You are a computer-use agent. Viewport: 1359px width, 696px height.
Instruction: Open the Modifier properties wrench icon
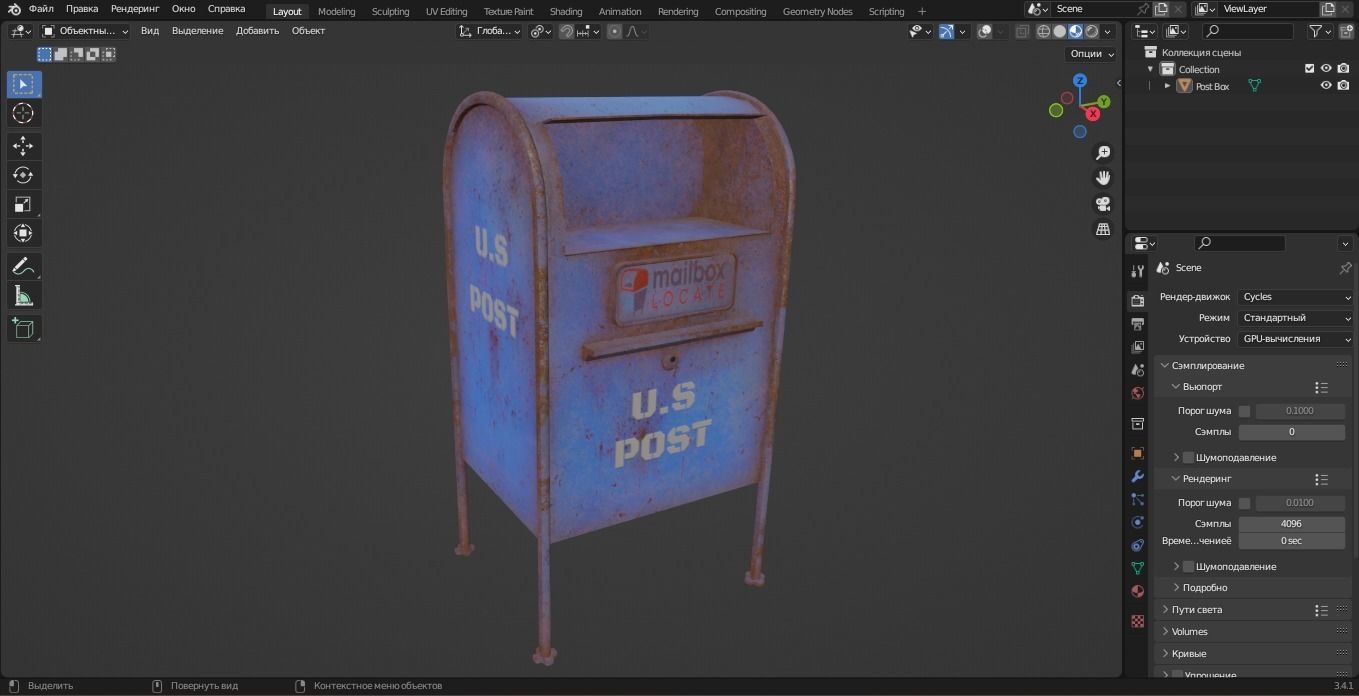[1137, 477]
